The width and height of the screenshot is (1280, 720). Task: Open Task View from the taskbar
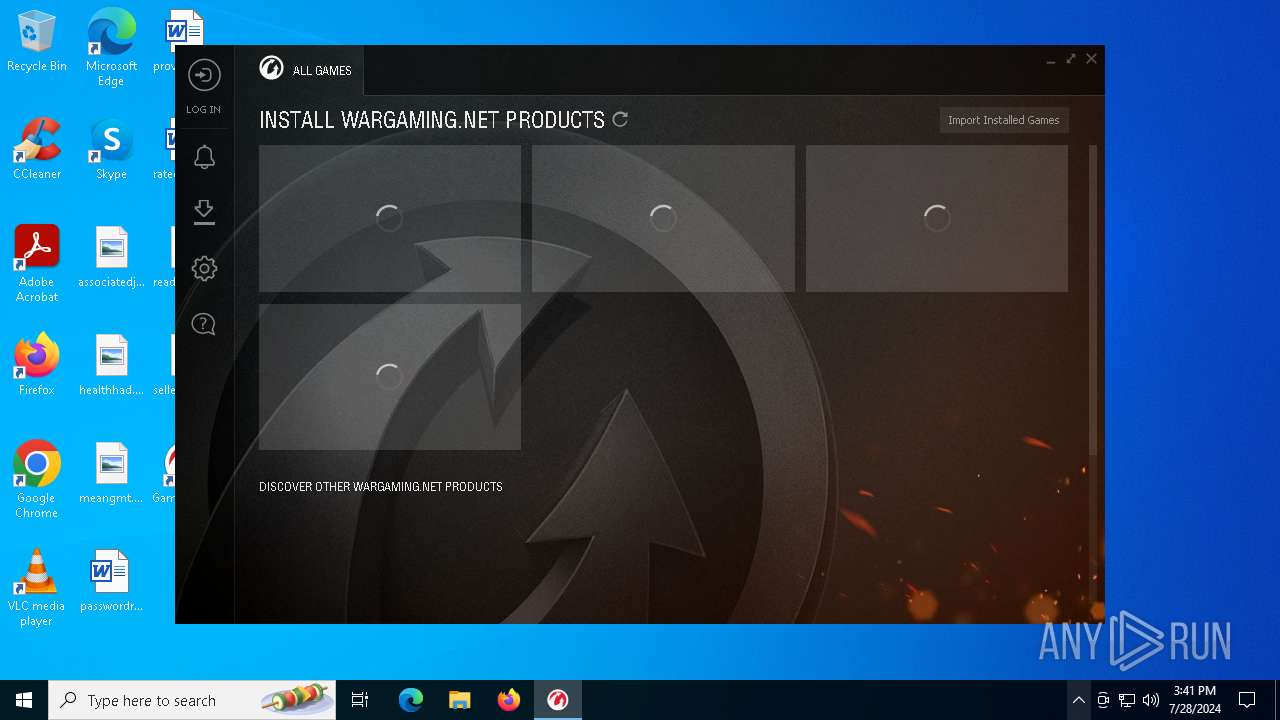pos(360,700)
